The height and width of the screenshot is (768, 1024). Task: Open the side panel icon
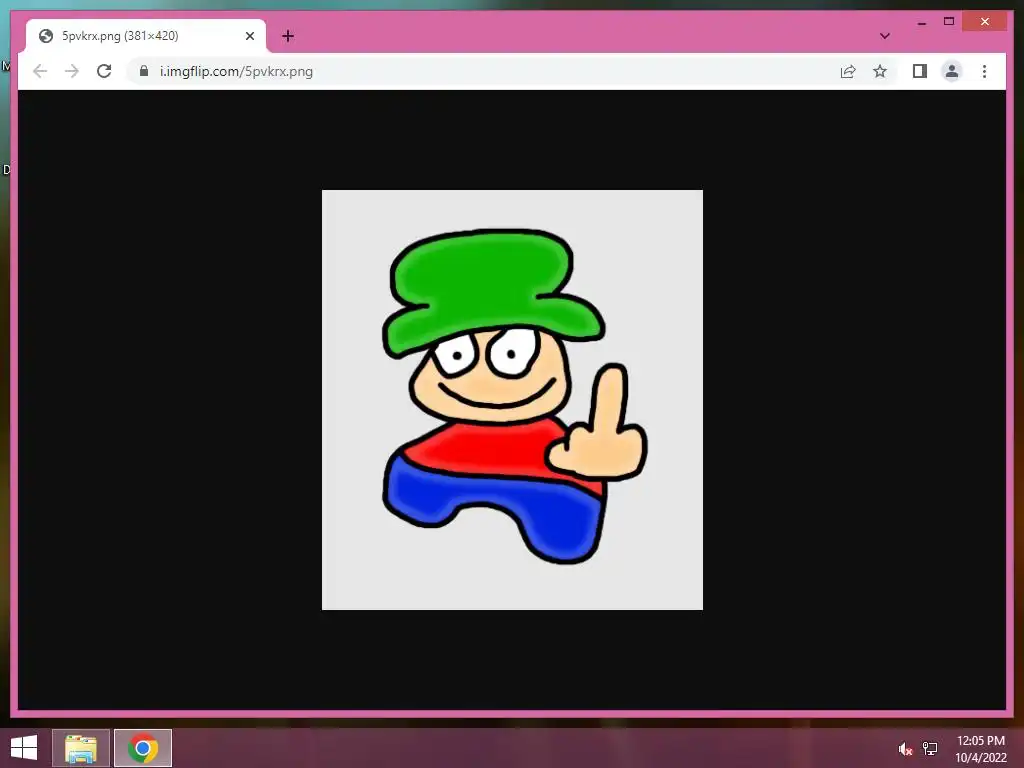[x=920, y=71]
